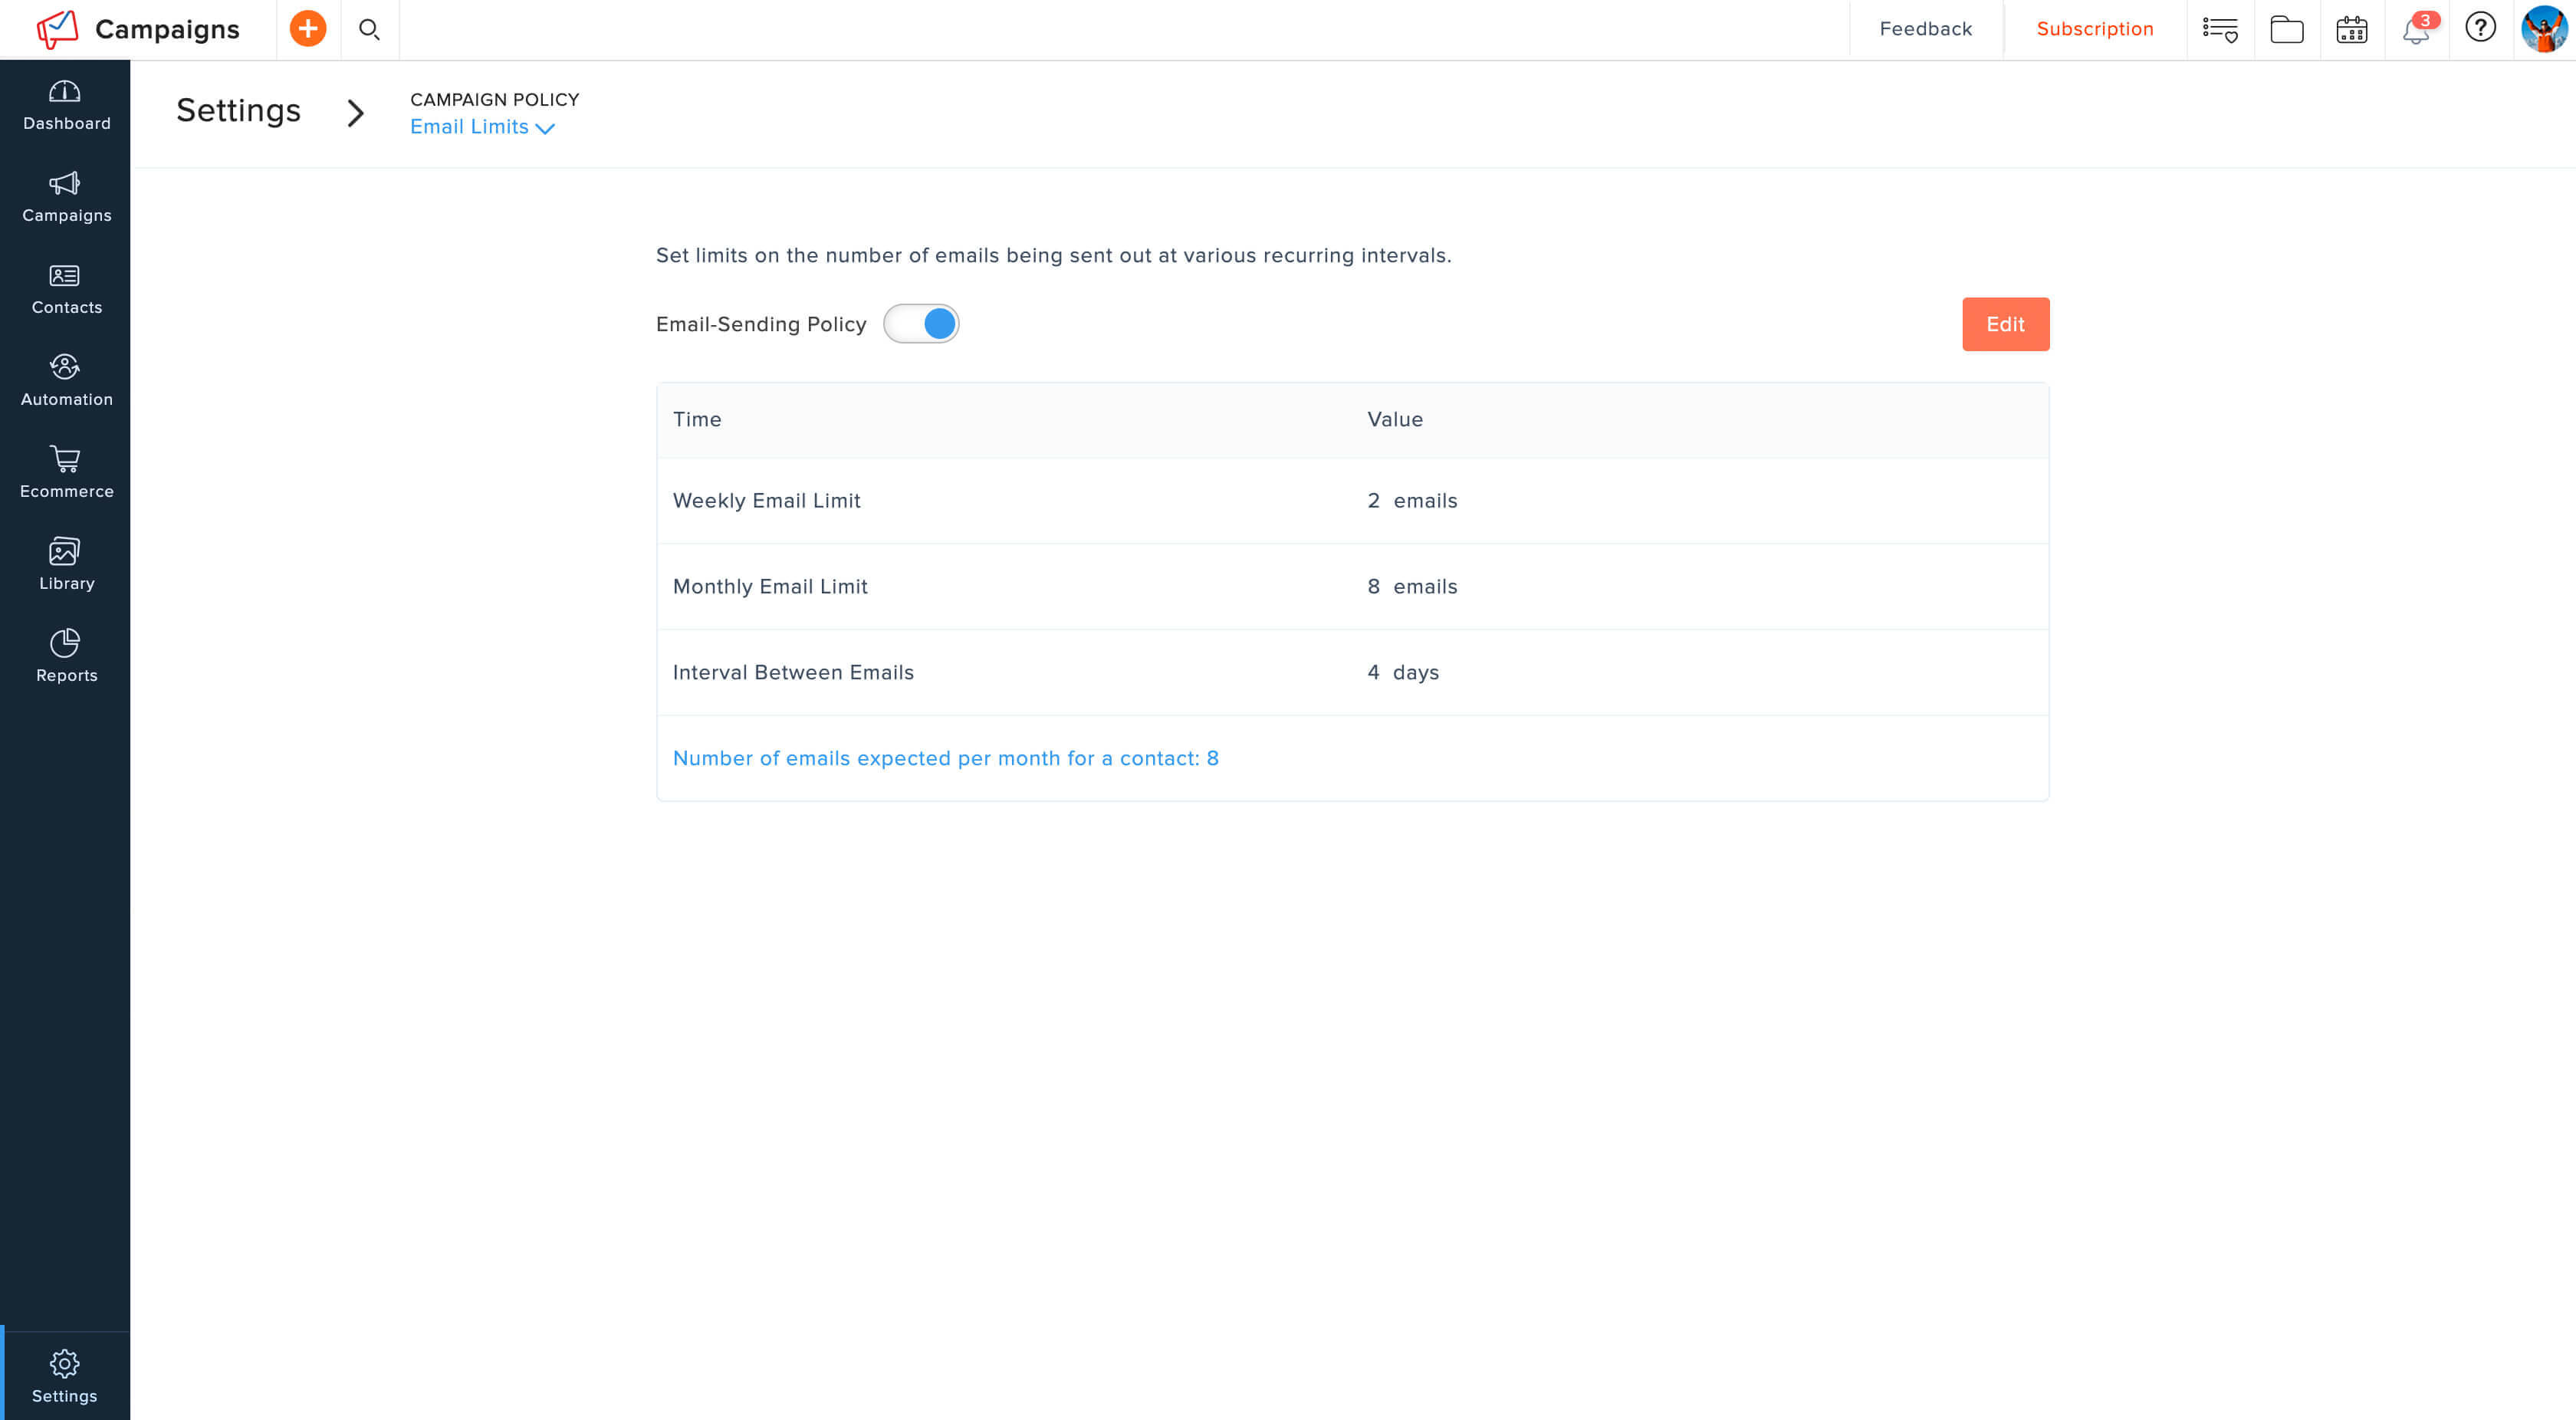Click the folder icon in header
2576x1420 pixels.
[x=2286, y=30]
